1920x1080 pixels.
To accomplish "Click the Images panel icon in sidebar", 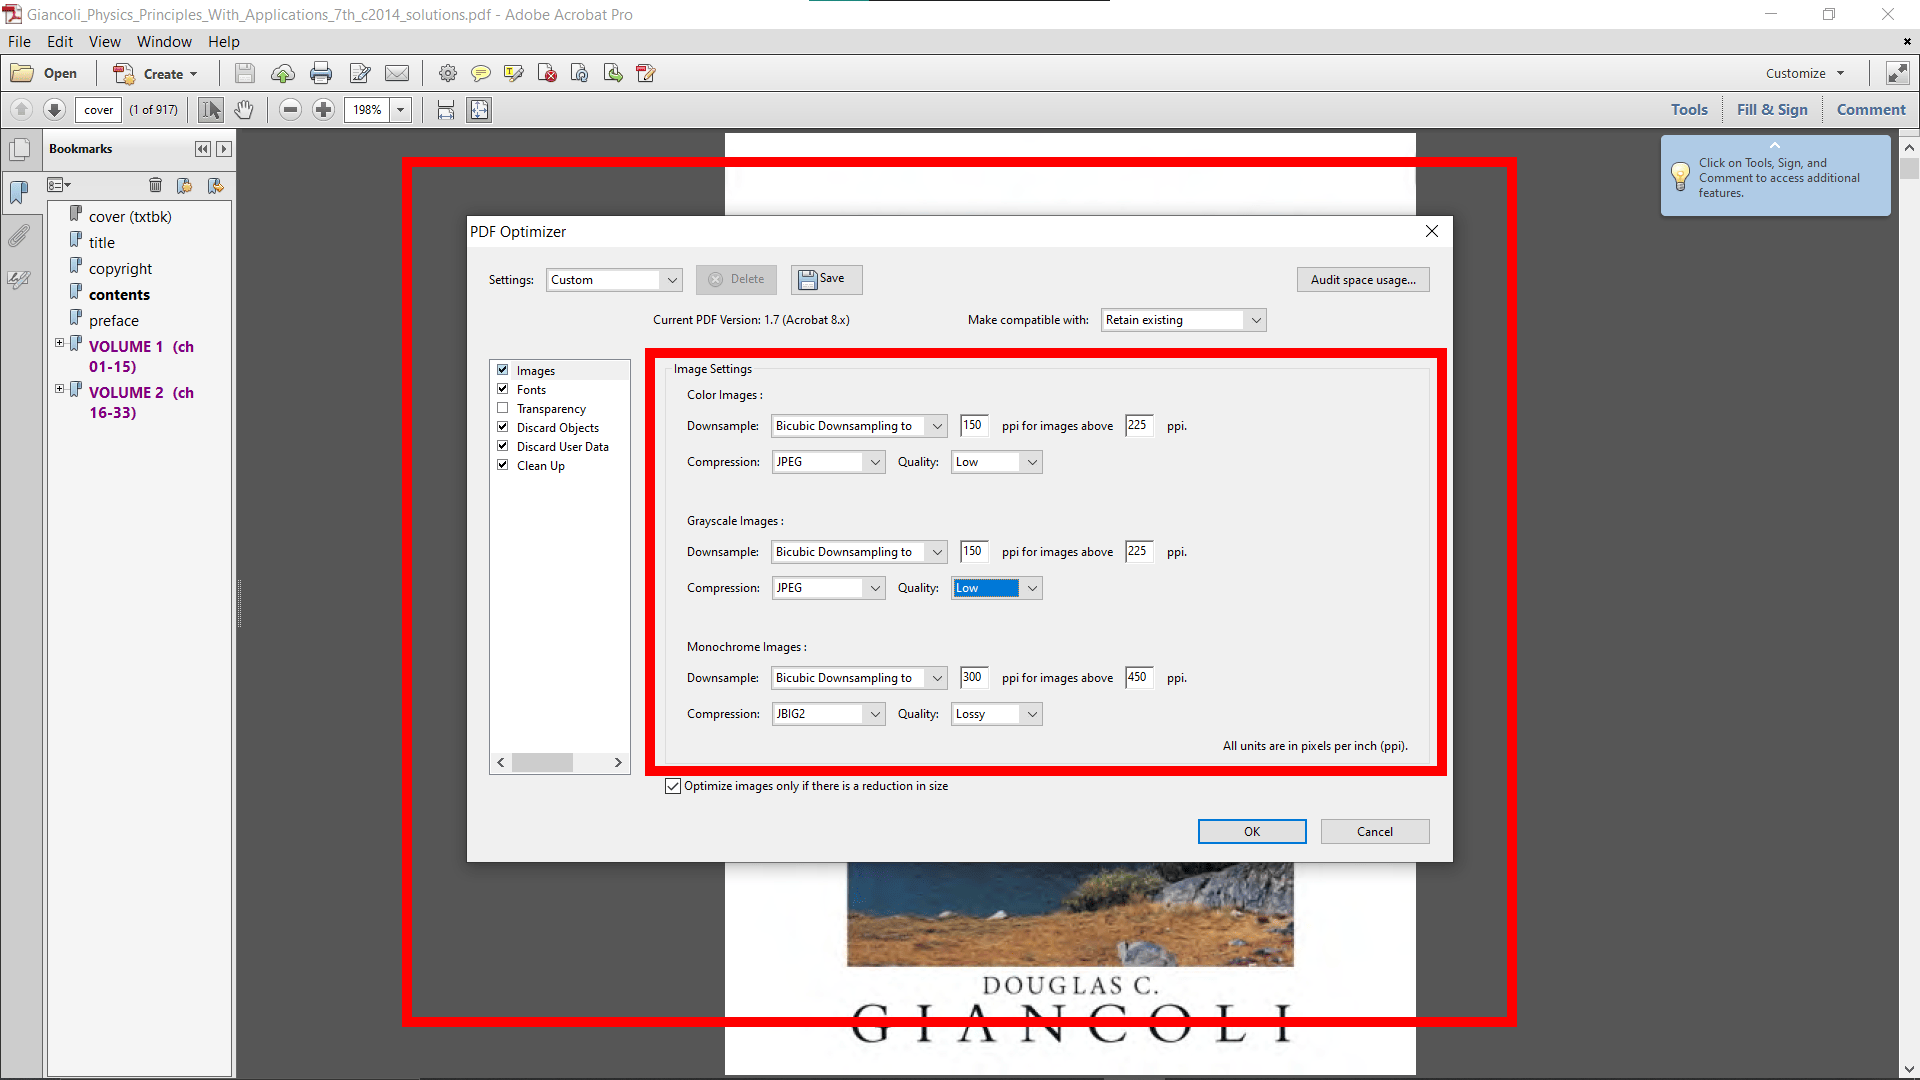I will pos(535,371).
